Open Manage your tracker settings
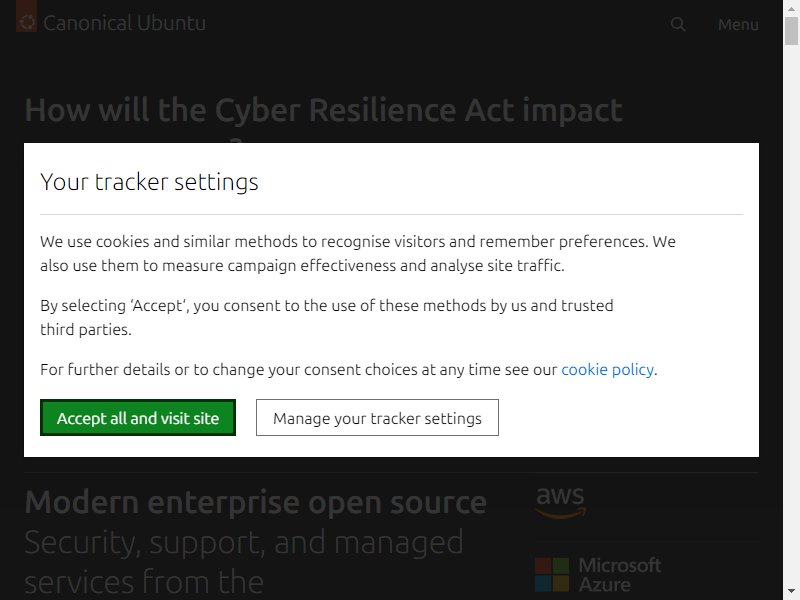The height and width of the screenshot is (600, 800). tap(377, 418)
